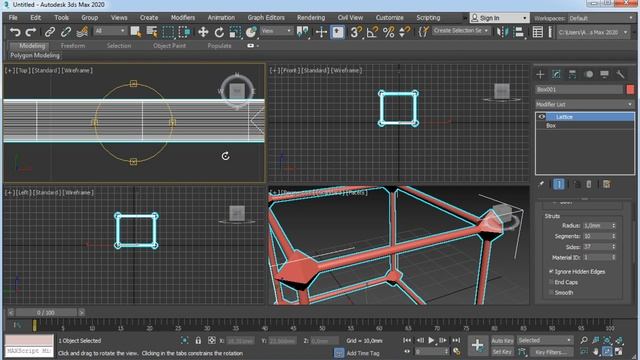Screen dimensions: 640x360
Task: Activate the Select and Move tool
Action: 203,32
